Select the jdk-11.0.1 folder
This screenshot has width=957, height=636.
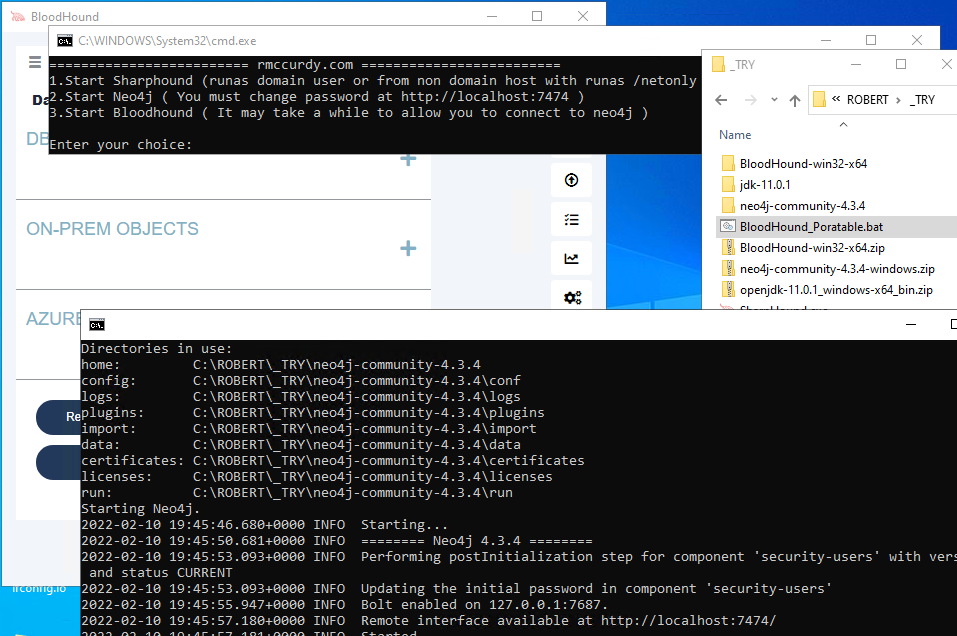tap(765, 184)
